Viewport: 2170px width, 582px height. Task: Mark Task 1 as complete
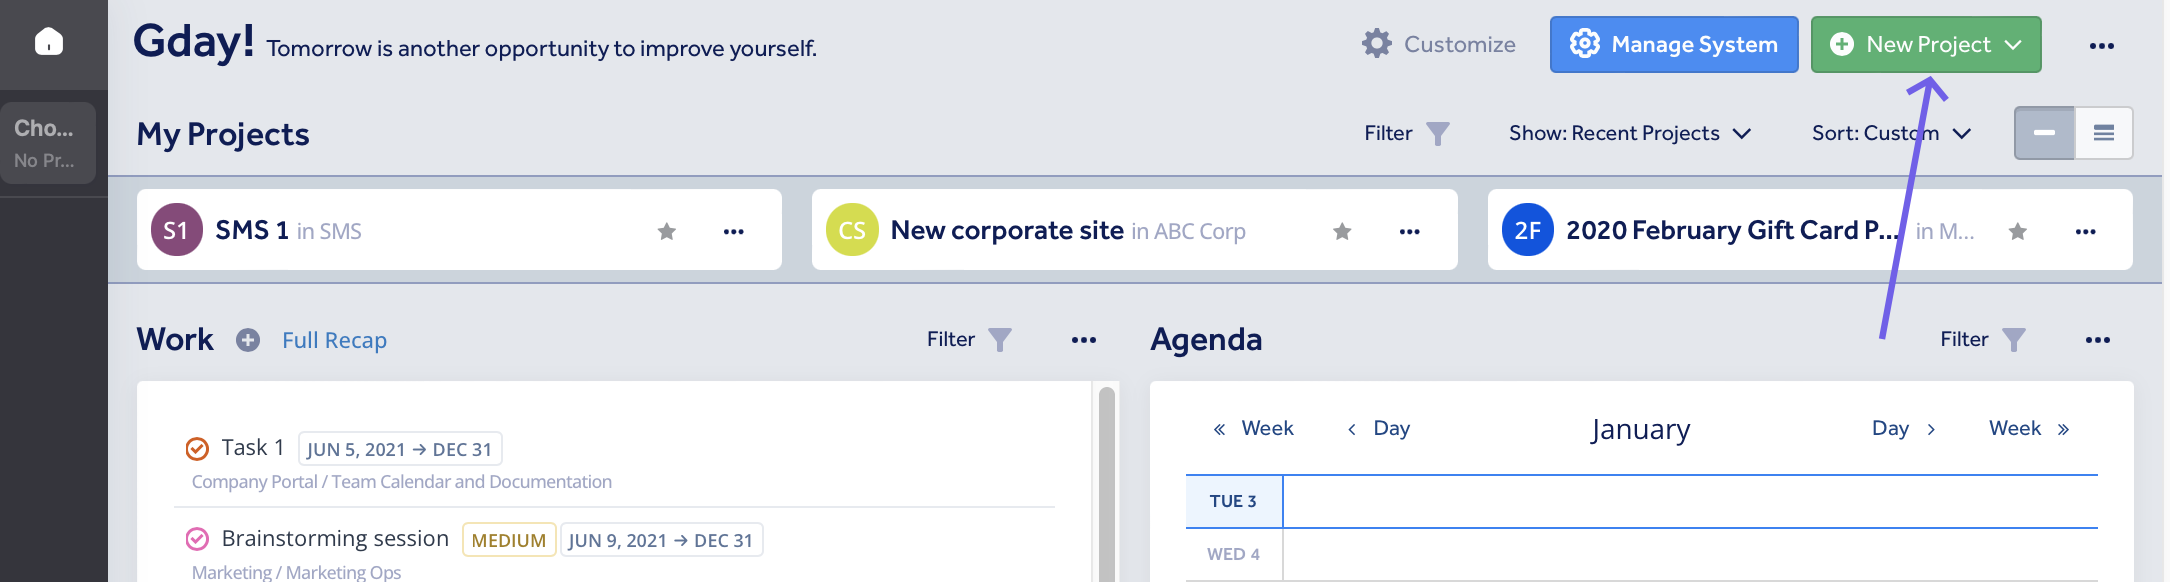tap(197, 449)
